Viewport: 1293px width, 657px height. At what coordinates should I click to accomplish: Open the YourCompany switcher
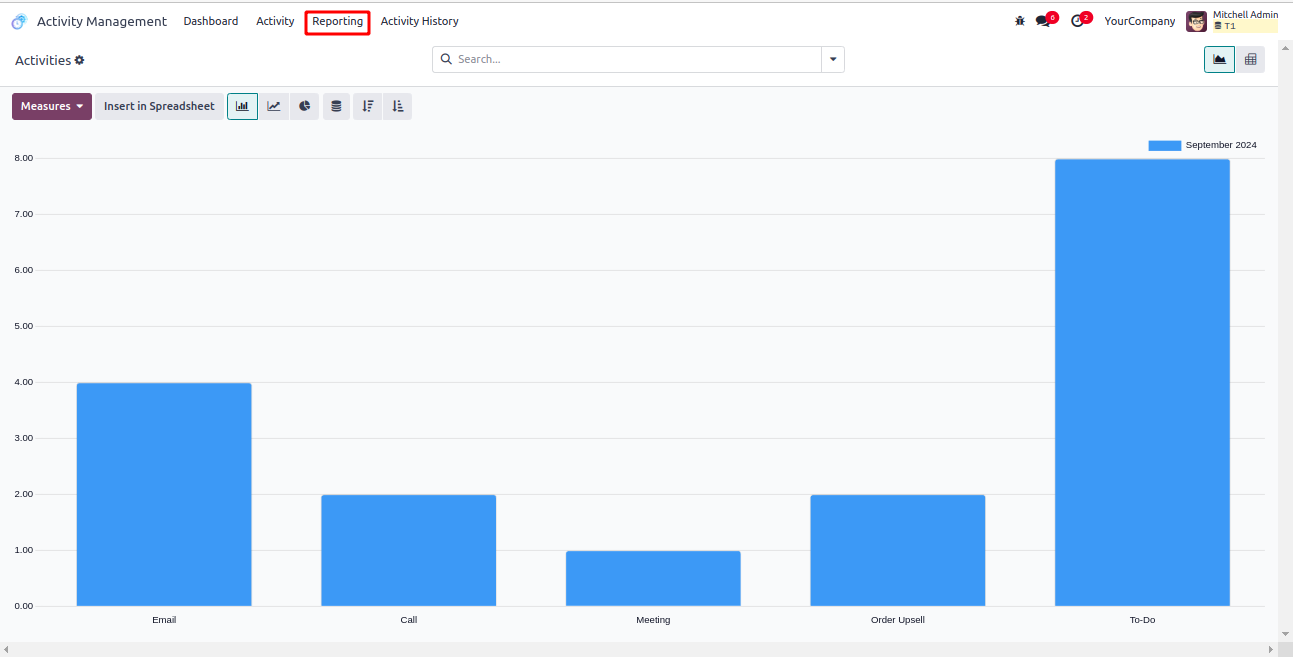[x=1140, y=21]
